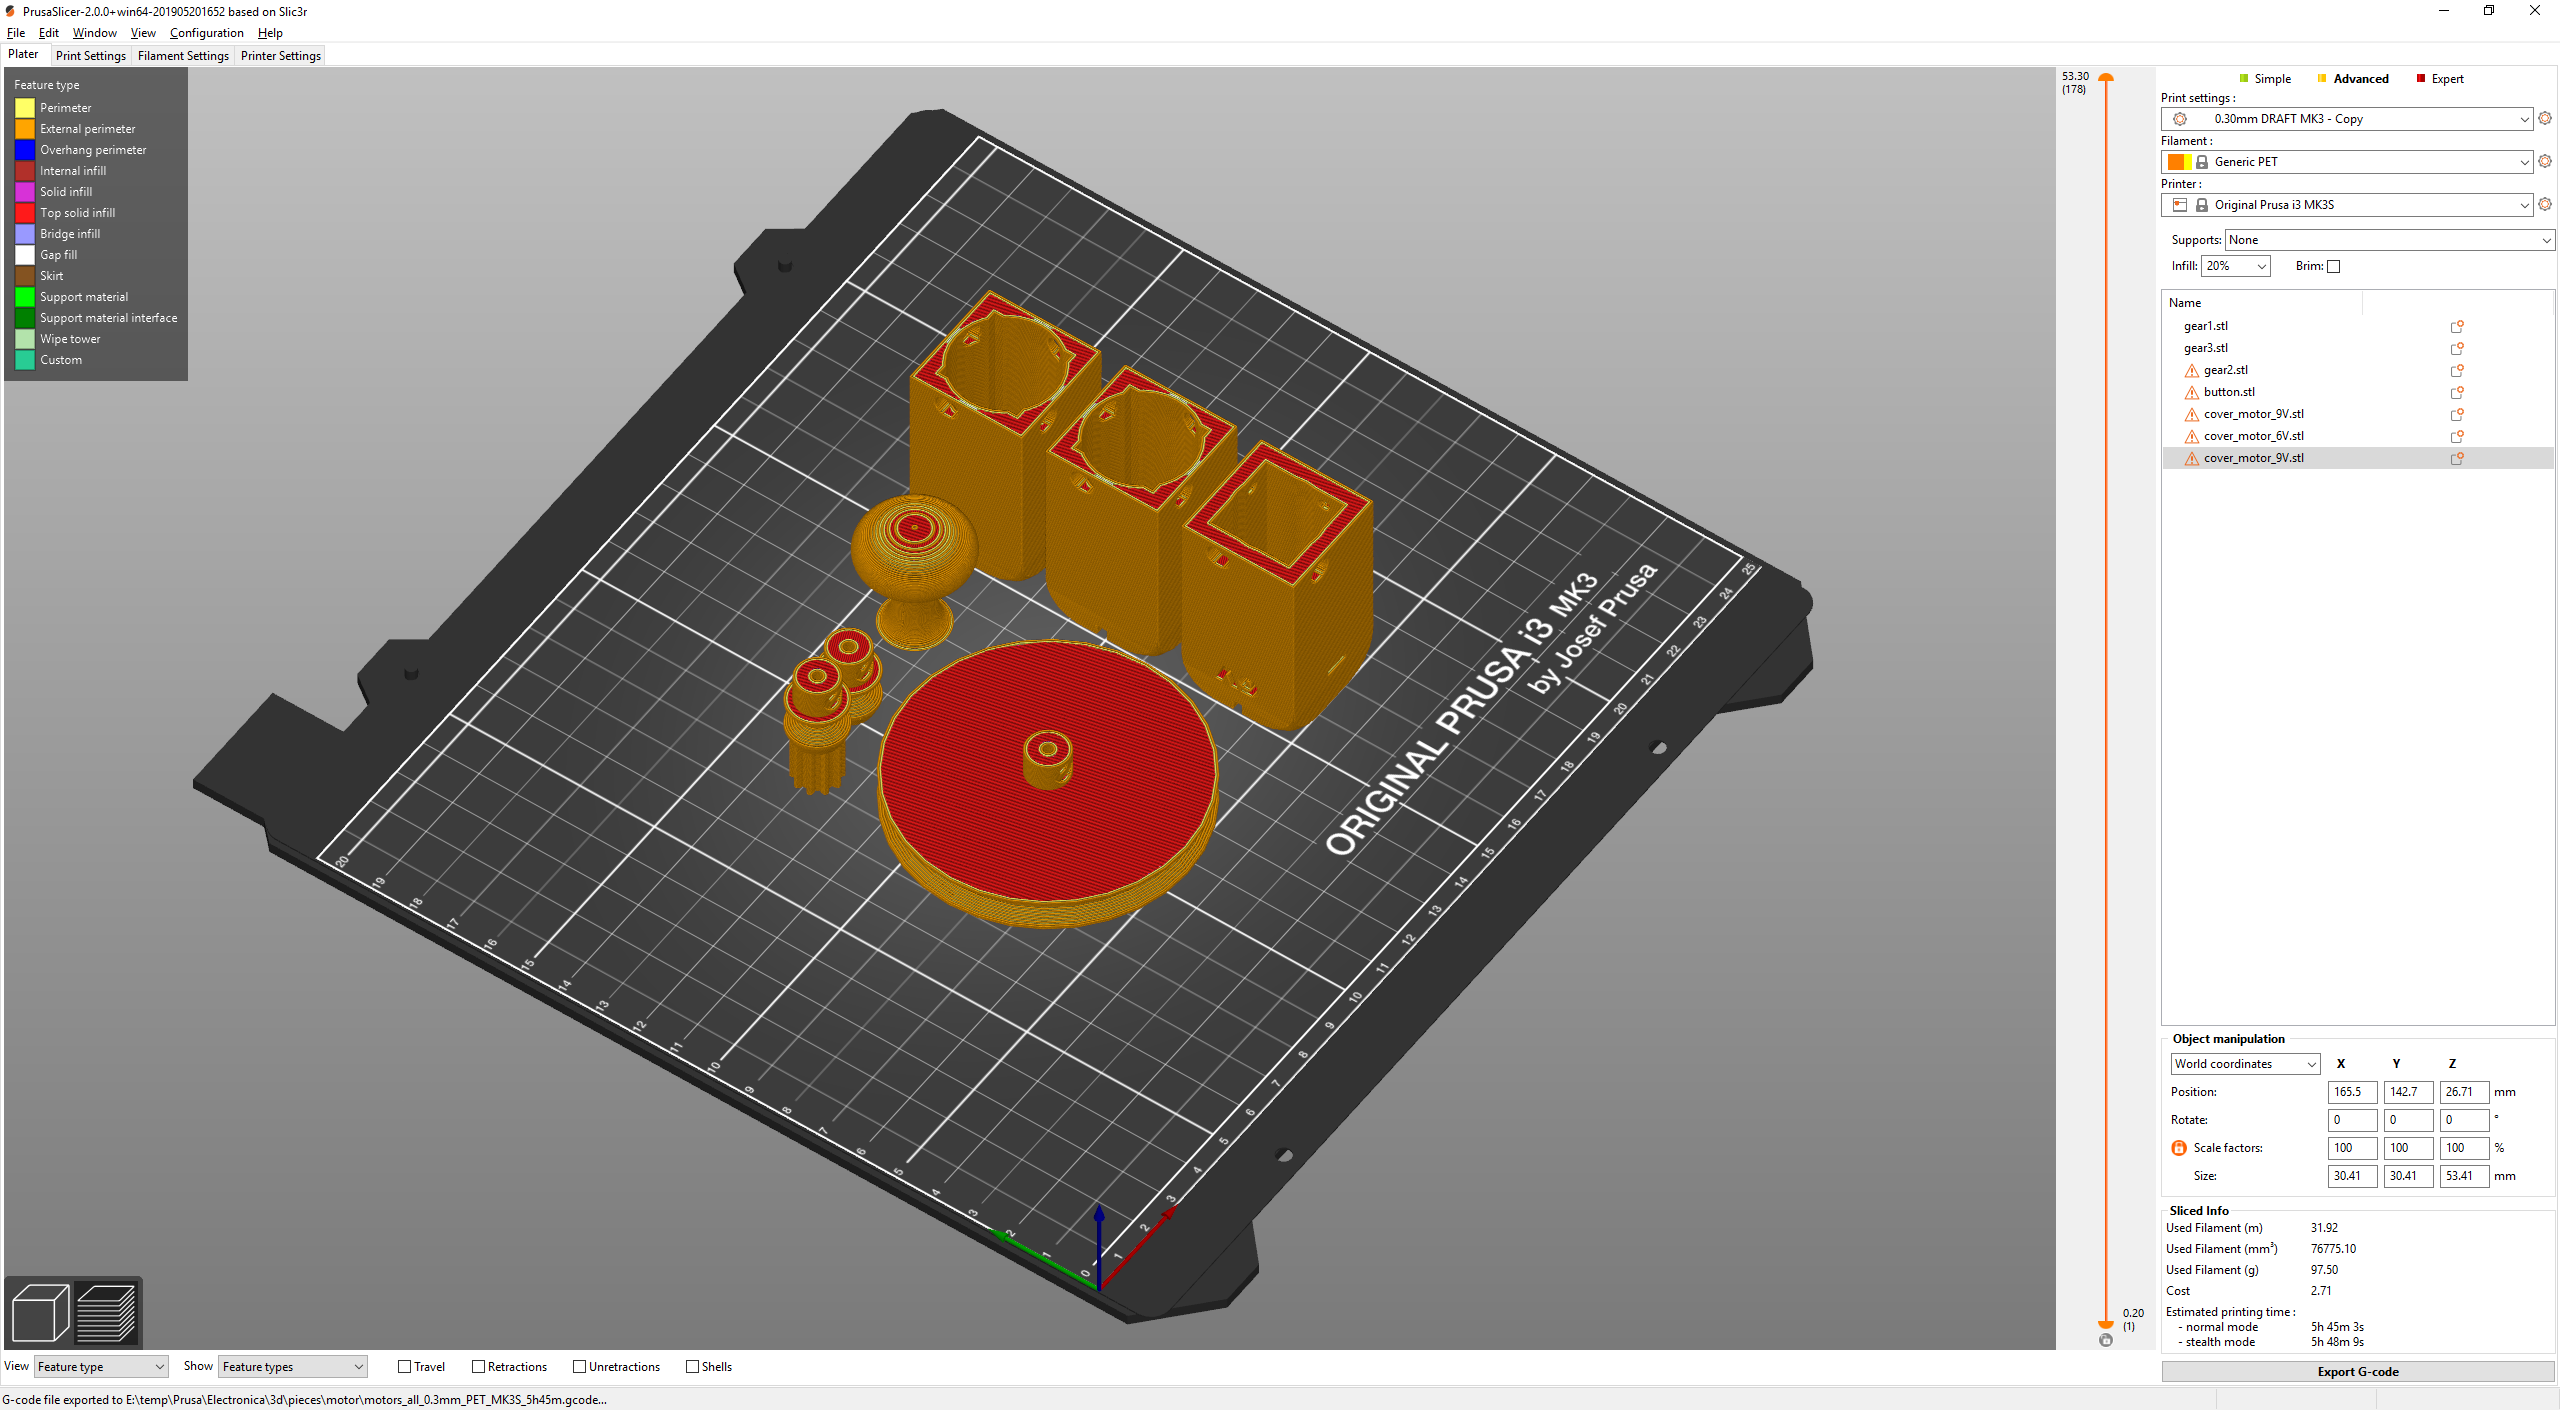The height and width of the screenshot is (1410, 2560).
Task: Open Print settings preset dropdown
Action: (x=2347, y=119)
